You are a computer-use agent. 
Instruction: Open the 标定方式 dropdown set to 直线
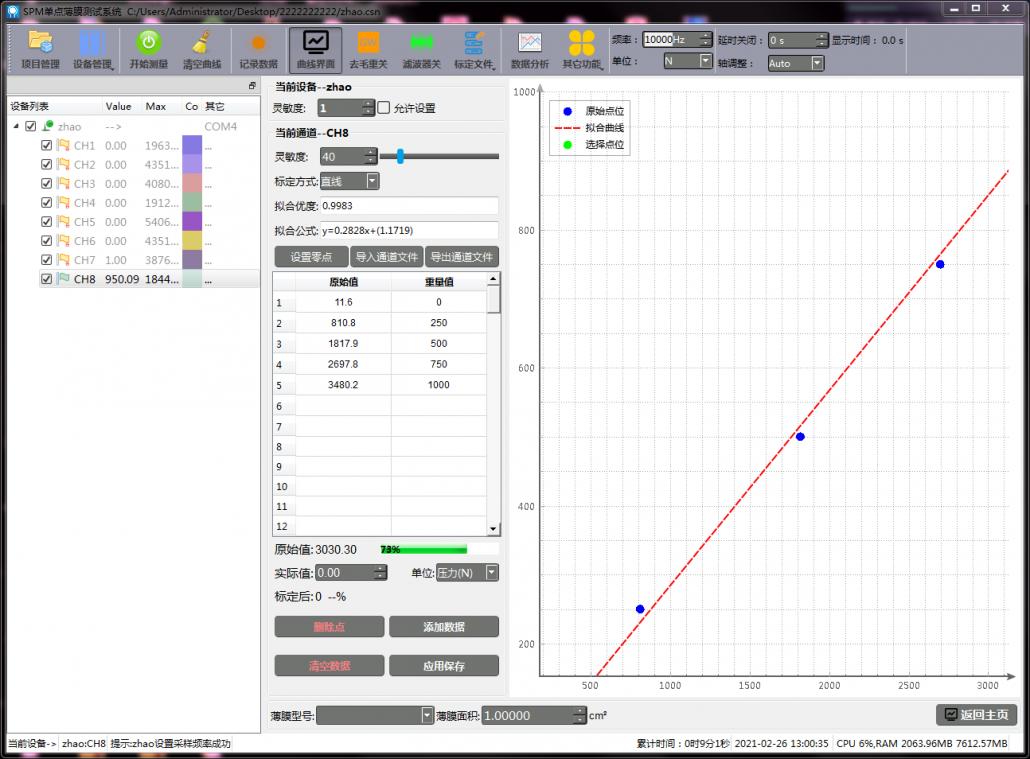pyautogui.click(x=349, y=181)
